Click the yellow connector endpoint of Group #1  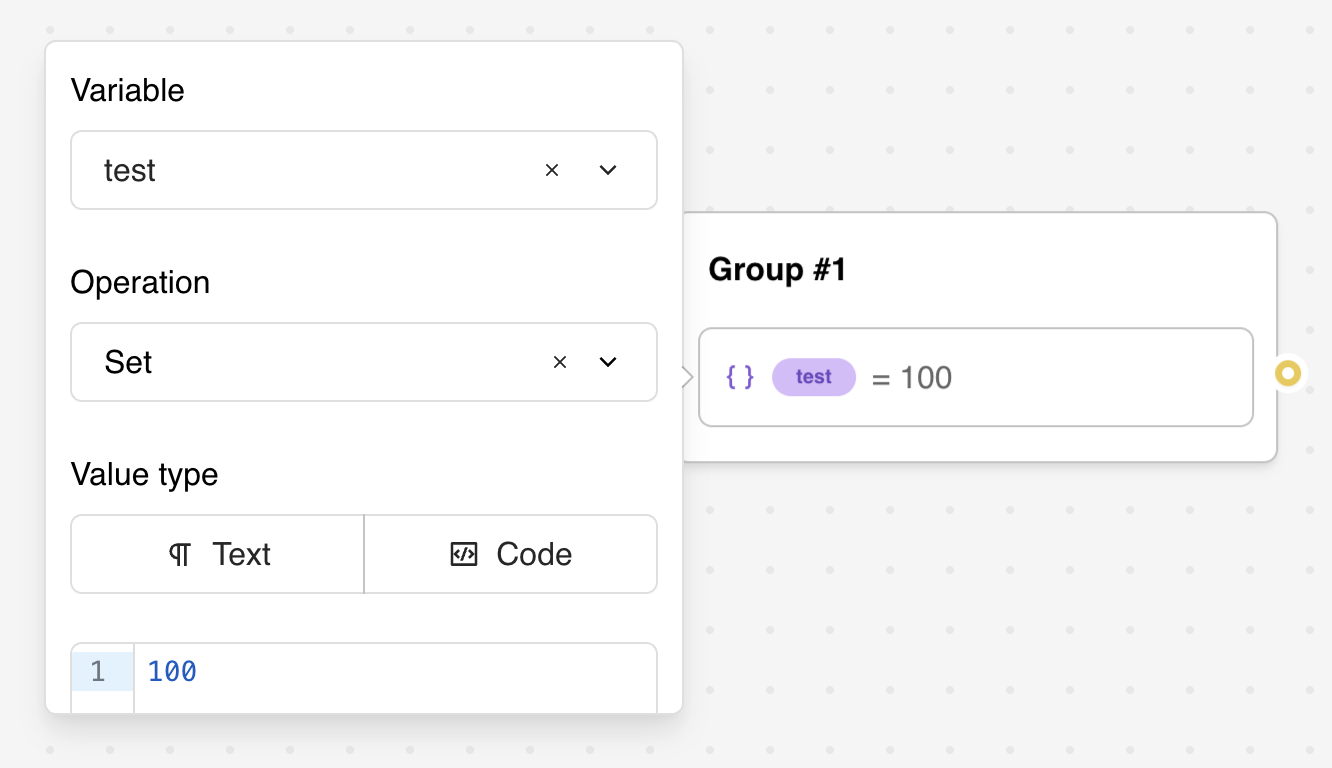pyautogui.click(x=1288, y=374)
